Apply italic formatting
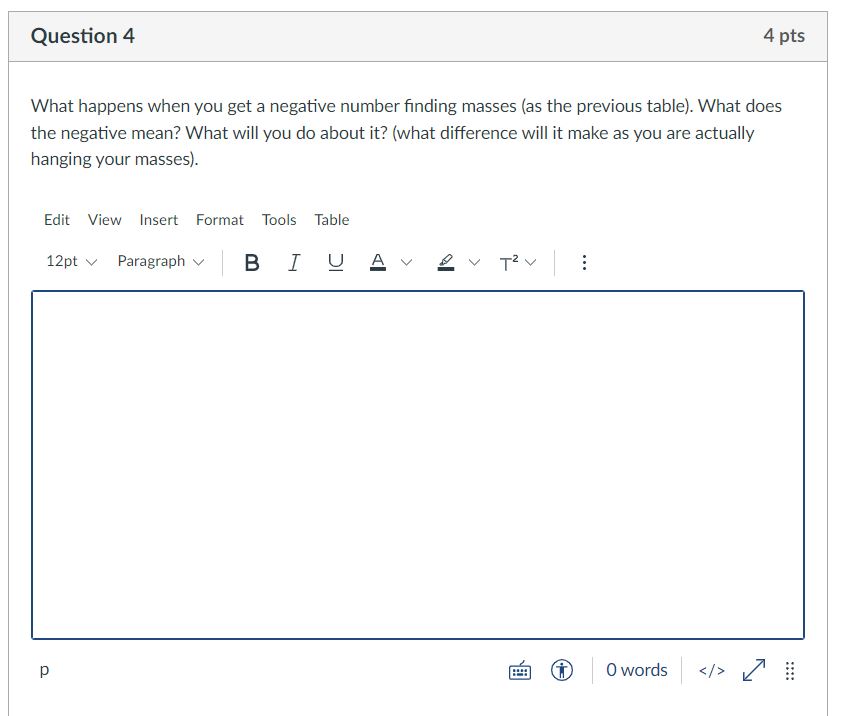The height and width of the screenshot is (716, 846). 293,262
